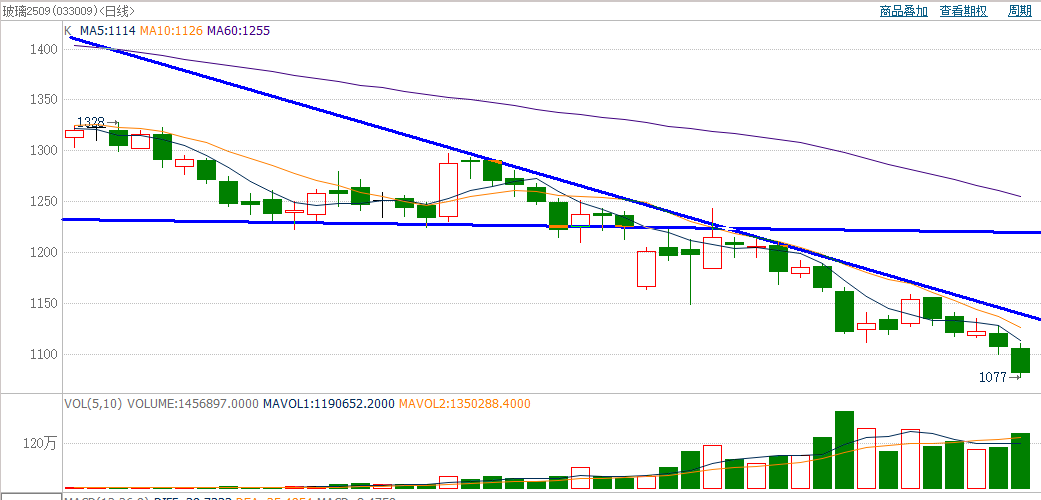
Task: Click the 1400 price axis label
Action: point(44,49)
